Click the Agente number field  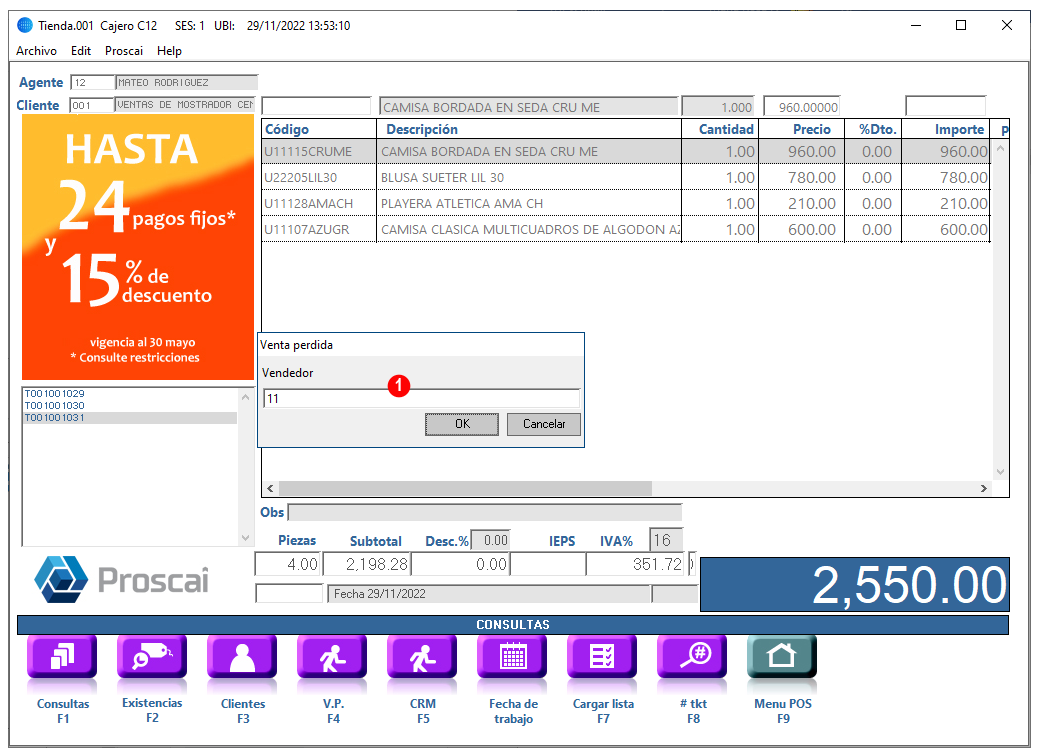coord(93,83)
